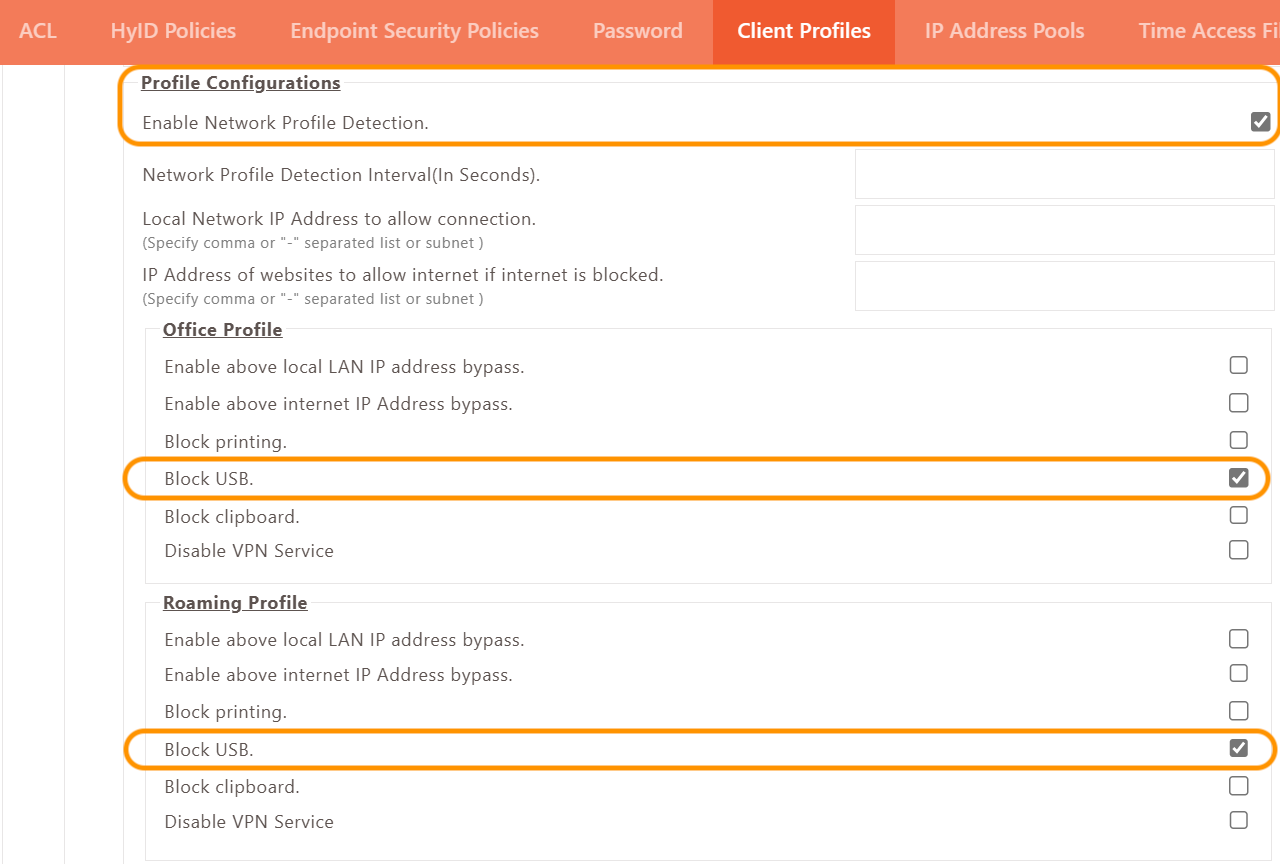
Task: Open the ACL tab
Action: 38,31
